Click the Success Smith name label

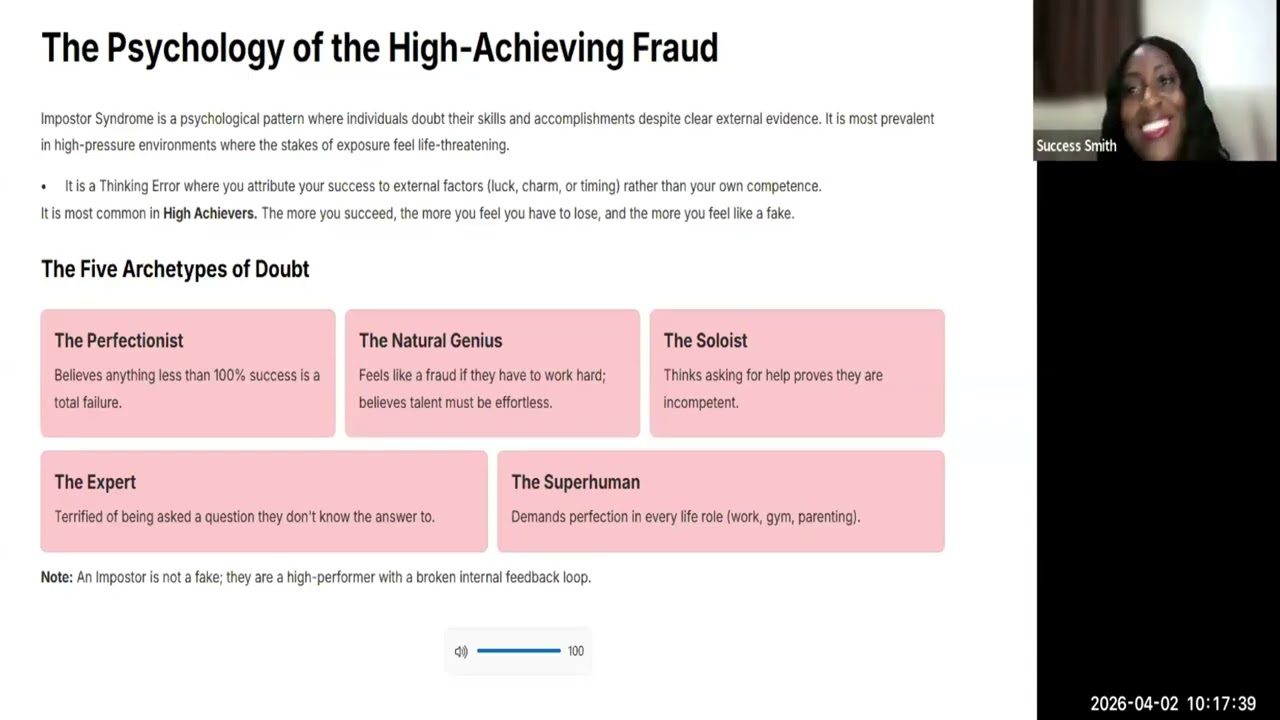pos(1076,146)
